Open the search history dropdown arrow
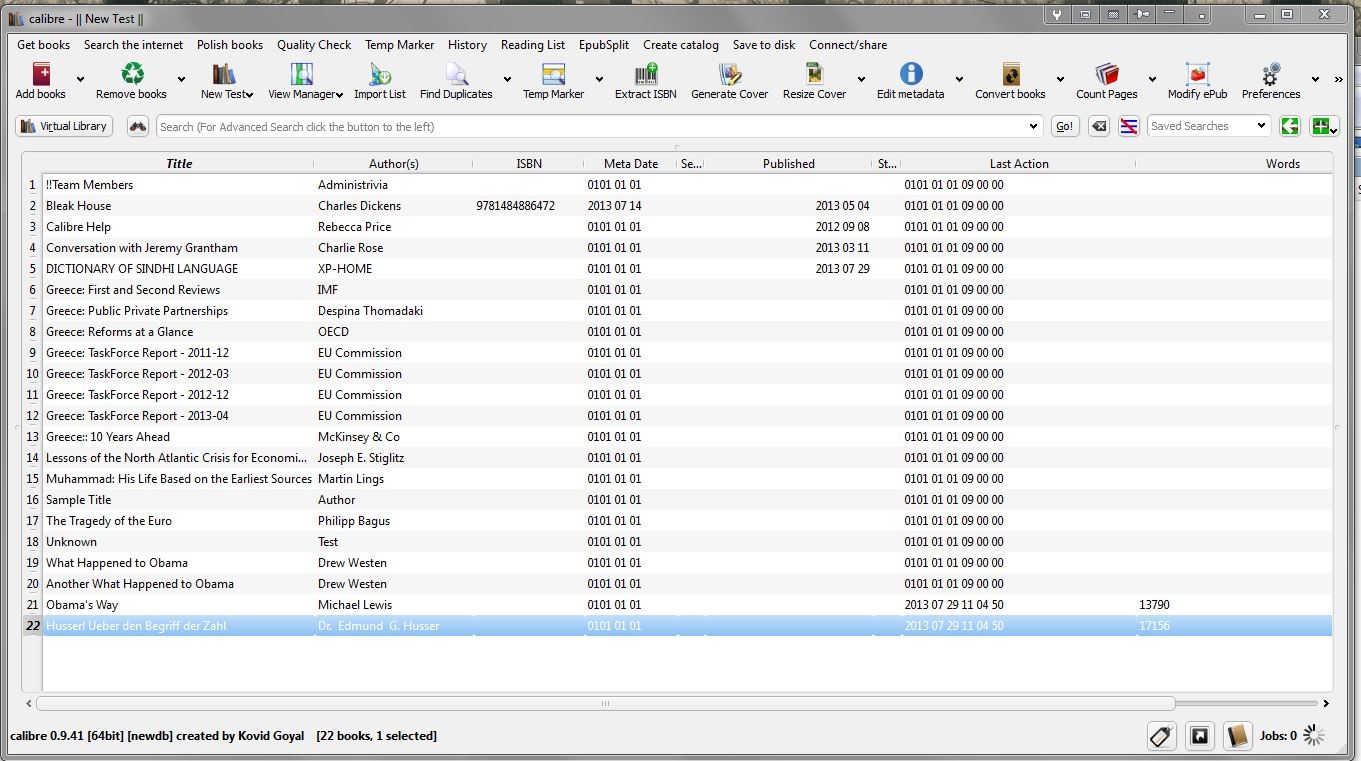The image size is (1361, 761). tap(1033, 127)
